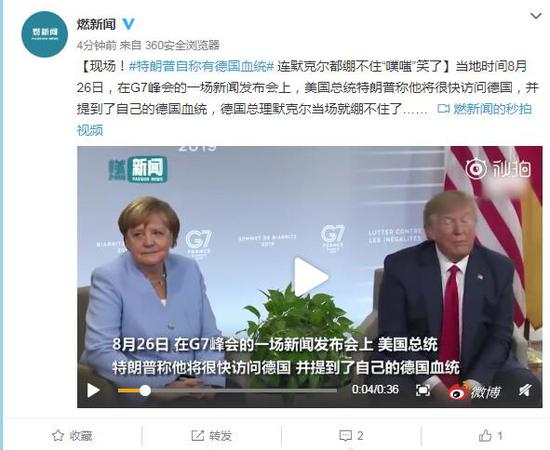Click the 秒拍 watermark icon on video
Screen dimensions: 550x450
(498, 169)
